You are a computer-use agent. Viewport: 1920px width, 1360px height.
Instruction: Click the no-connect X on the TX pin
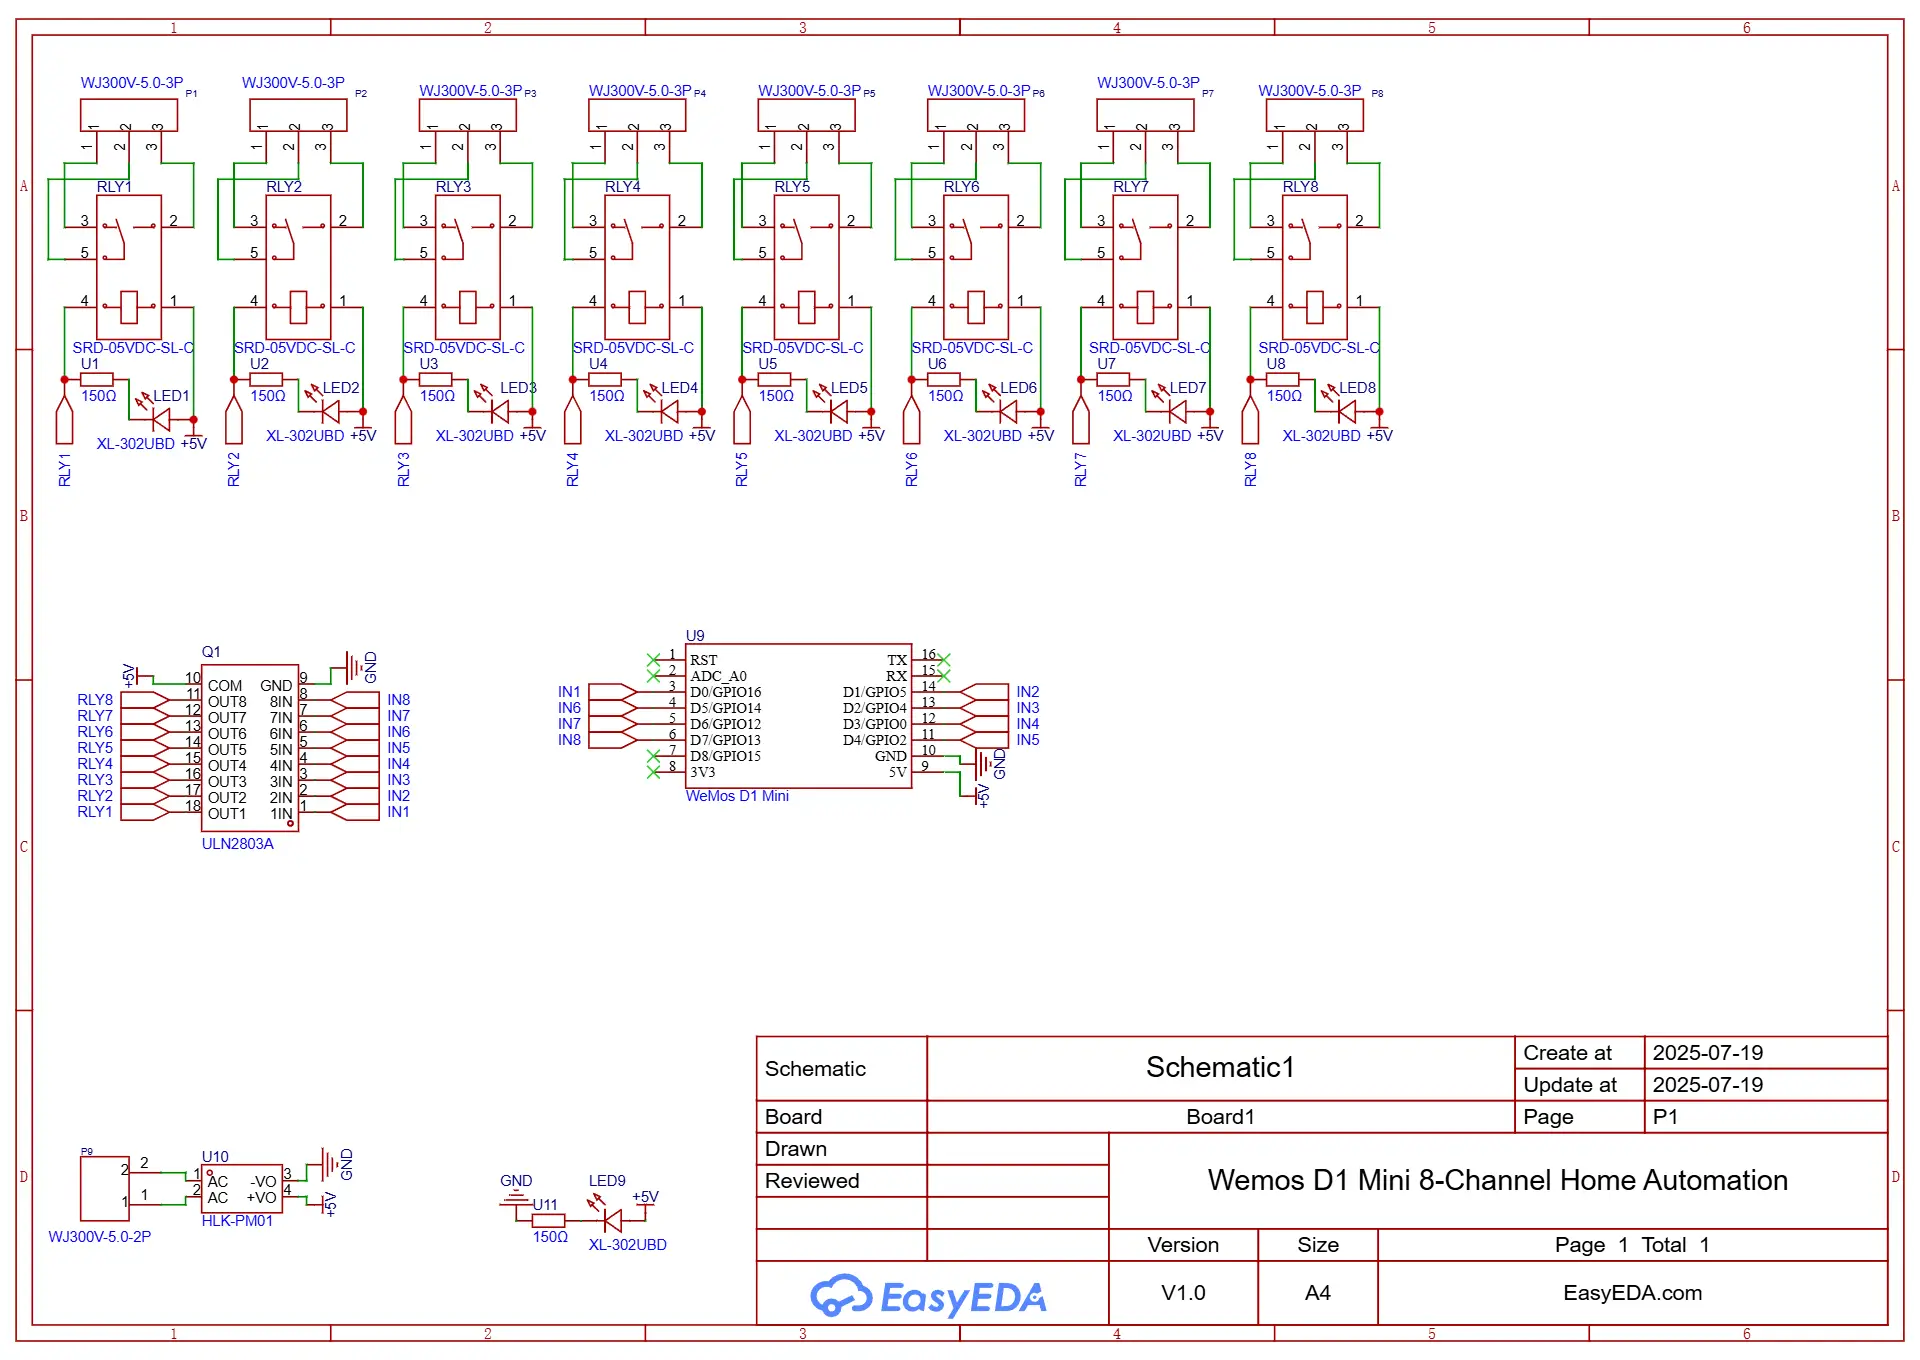click(944, 660)
